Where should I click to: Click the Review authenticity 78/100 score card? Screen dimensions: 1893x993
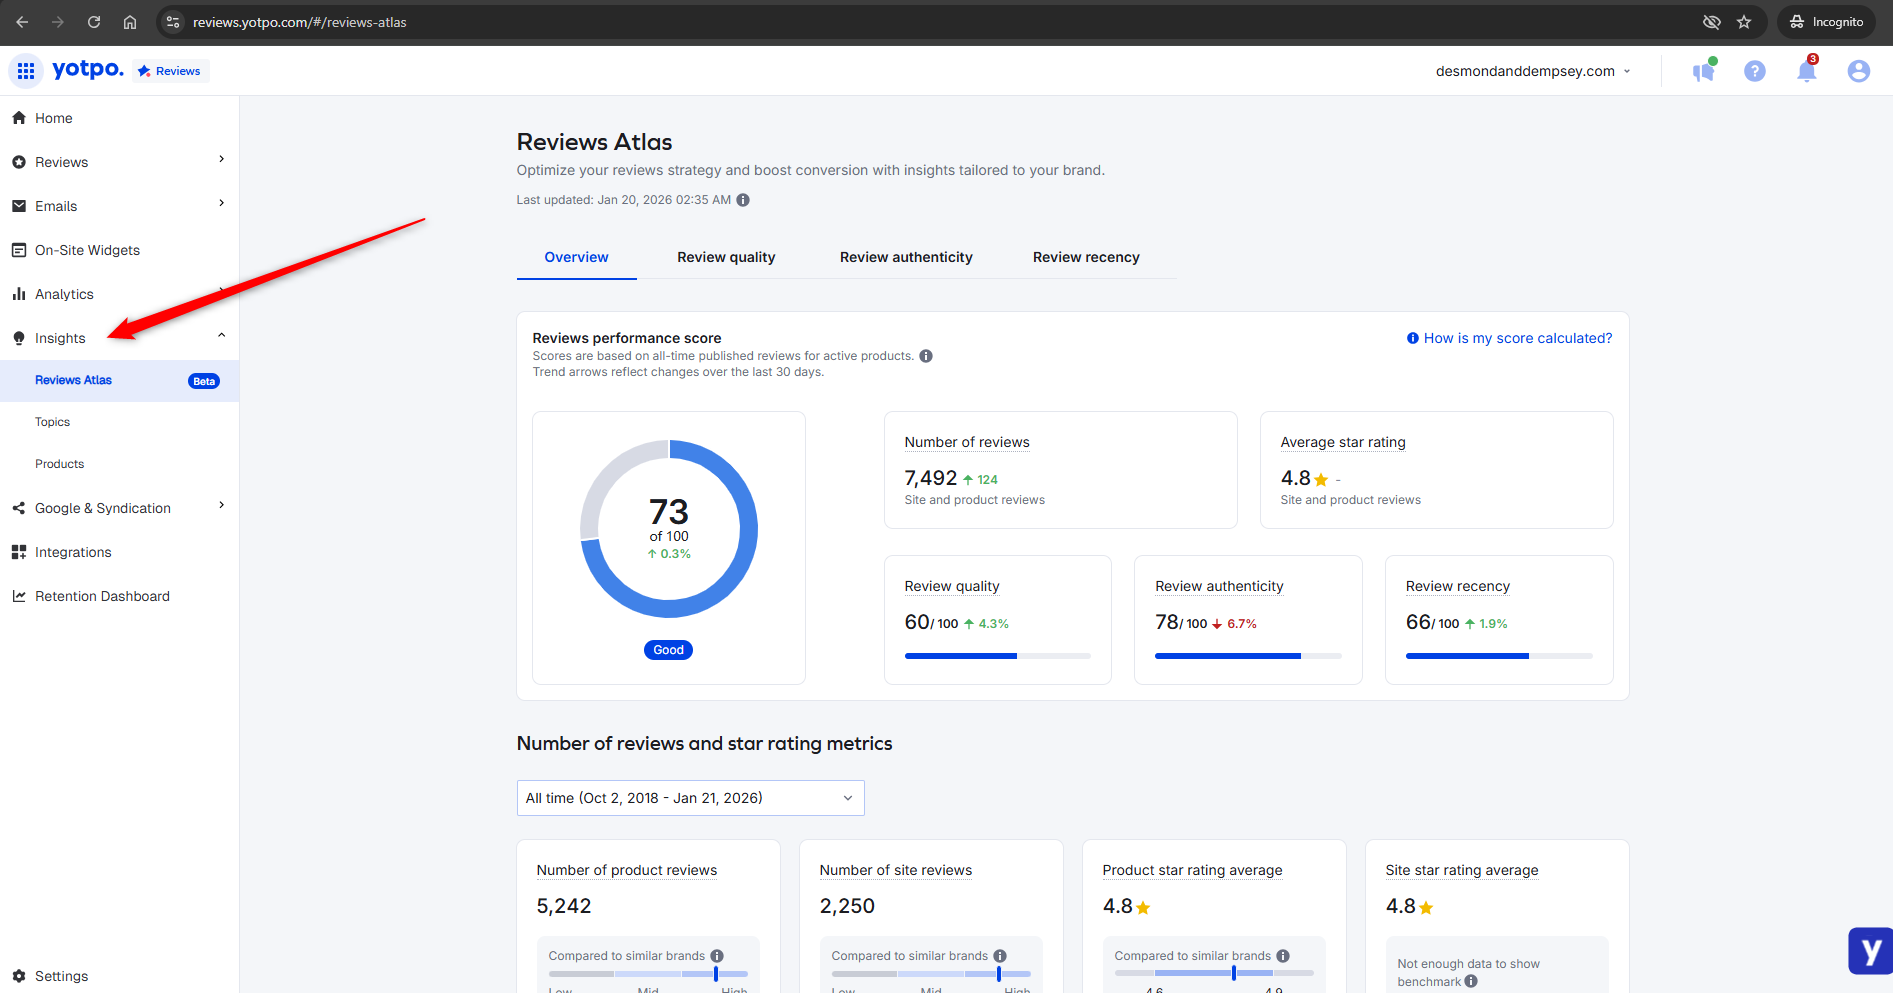click(1248, 620)
